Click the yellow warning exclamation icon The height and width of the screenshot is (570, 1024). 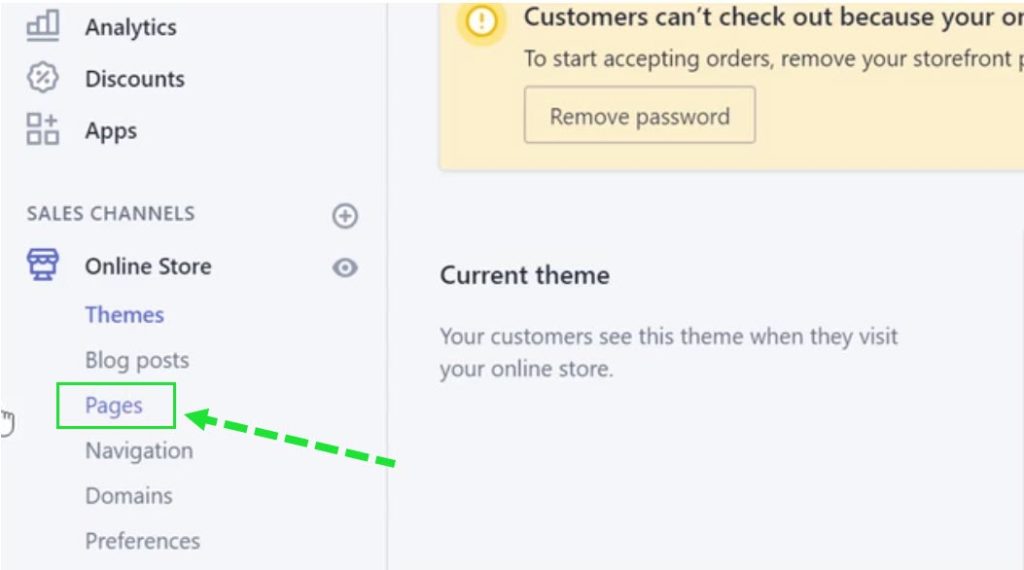pyautogui.click(x=482, y=22)
